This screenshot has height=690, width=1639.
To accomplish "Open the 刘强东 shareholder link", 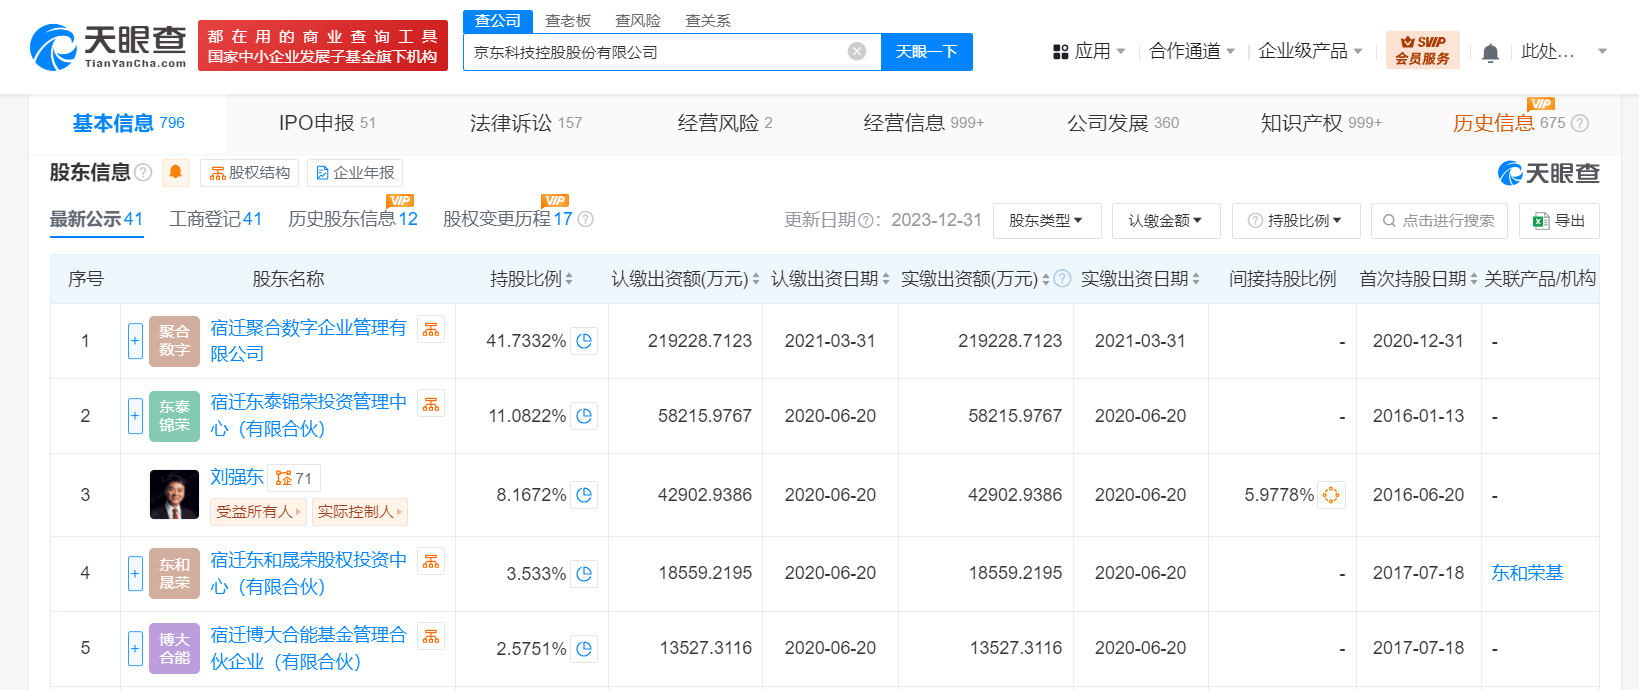I will pyautogui.click(x=237, y=477).
